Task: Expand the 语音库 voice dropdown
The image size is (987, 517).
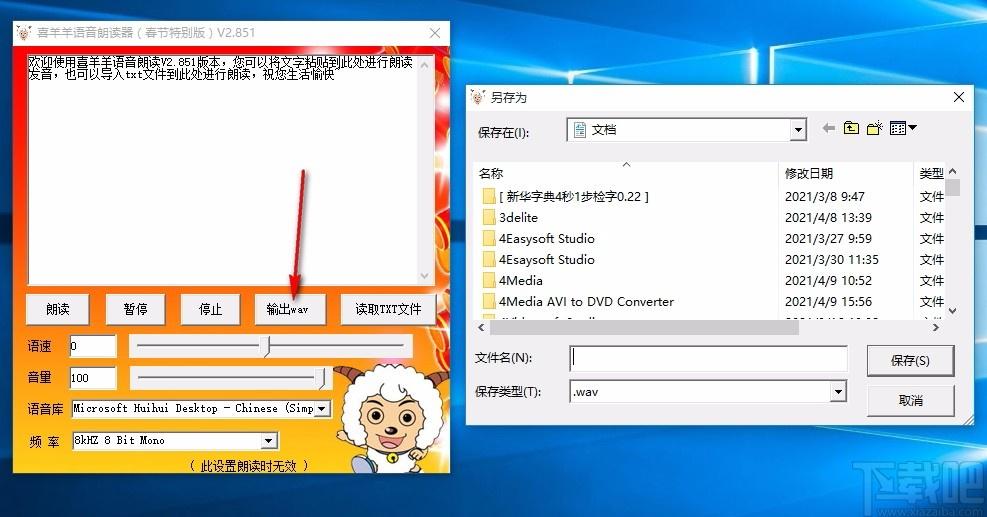Action: tap(322, 408)
